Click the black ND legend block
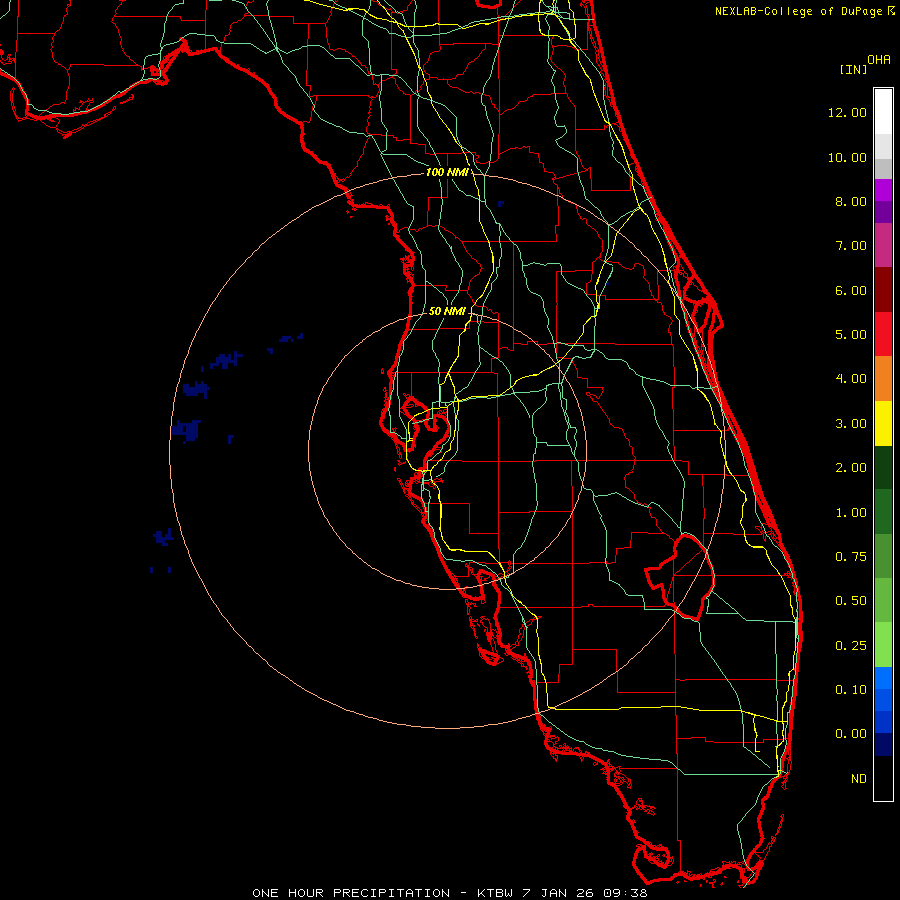Image resolution: width=900 pixels, height=900 pixels. coord(883,778)
